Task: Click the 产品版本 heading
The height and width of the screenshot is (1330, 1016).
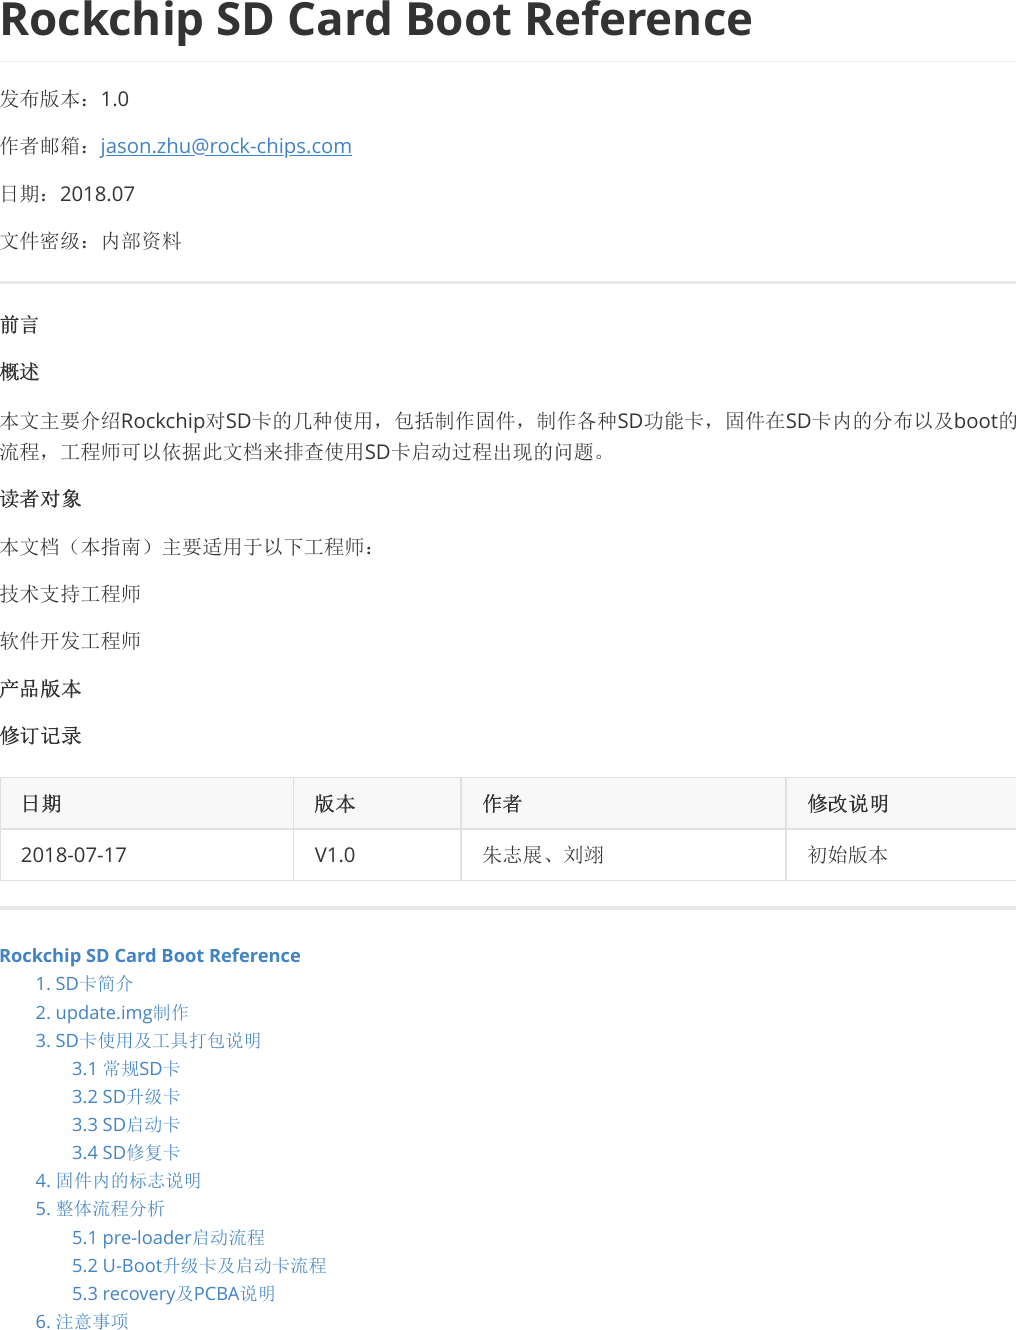Action: [41, 689]
